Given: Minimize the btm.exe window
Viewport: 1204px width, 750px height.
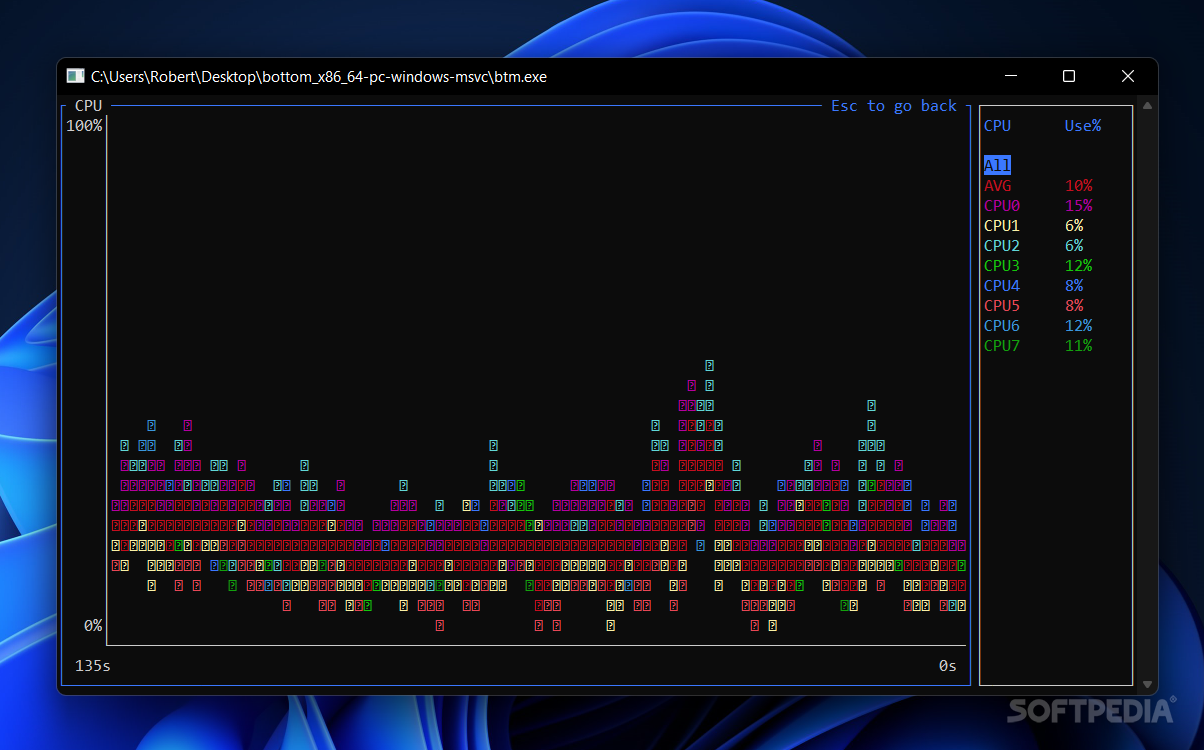Looking at the screenshot, I should coord(1012,76).
